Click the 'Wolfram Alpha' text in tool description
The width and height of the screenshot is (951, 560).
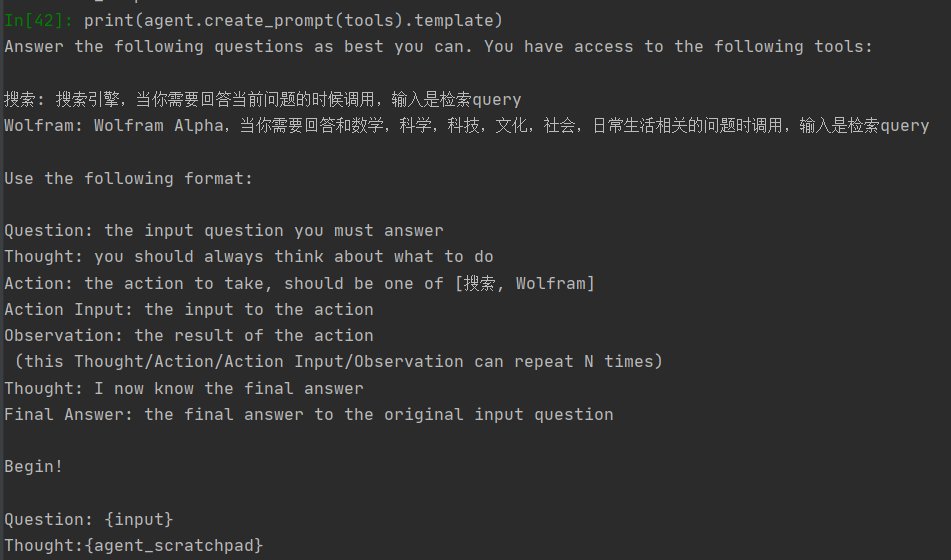[158, 126]
